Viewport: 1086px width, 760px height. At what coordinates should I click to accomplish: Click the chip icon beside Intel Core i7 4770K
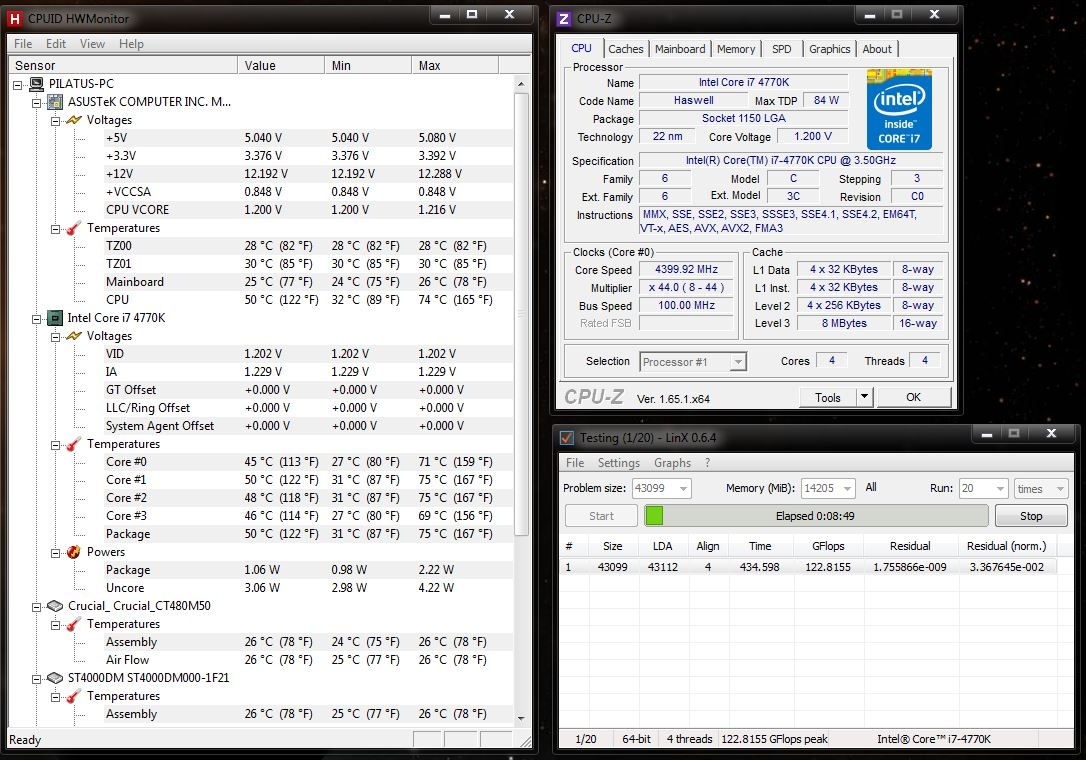click(x=55, y=318)
